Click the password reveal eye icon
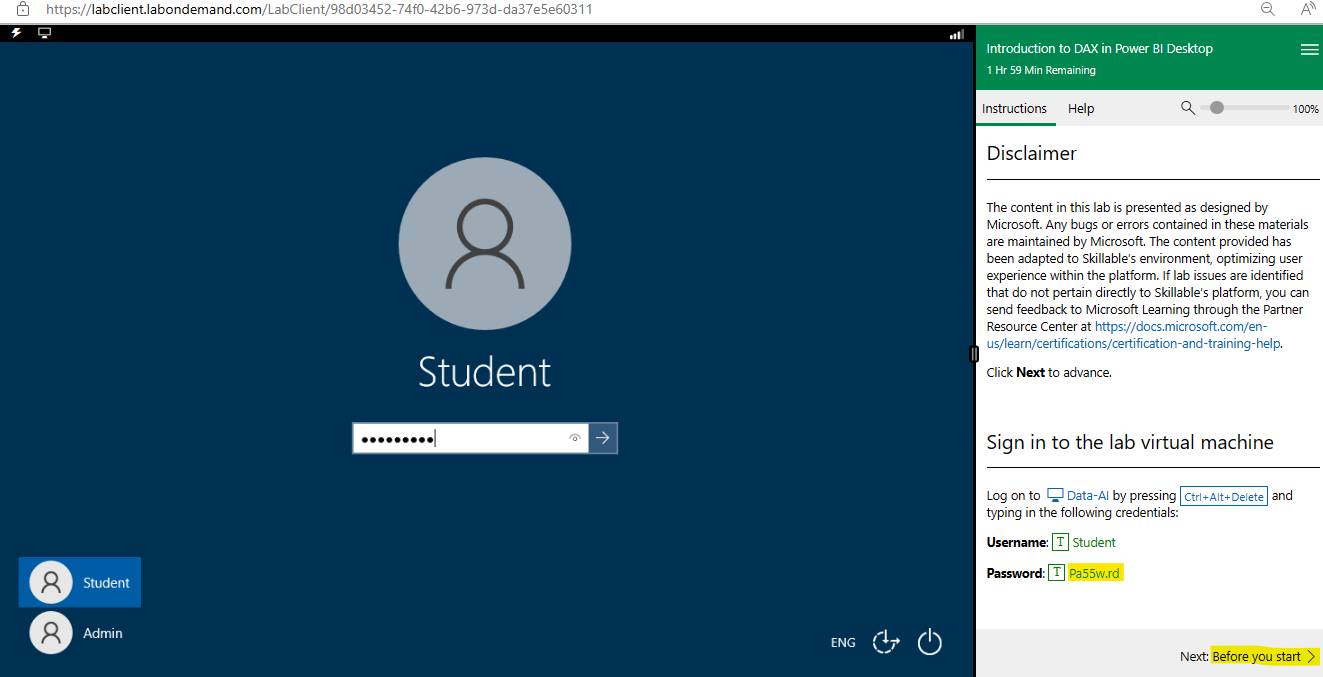The height and width of the screenshot is (677, 1323). [575, 438]
